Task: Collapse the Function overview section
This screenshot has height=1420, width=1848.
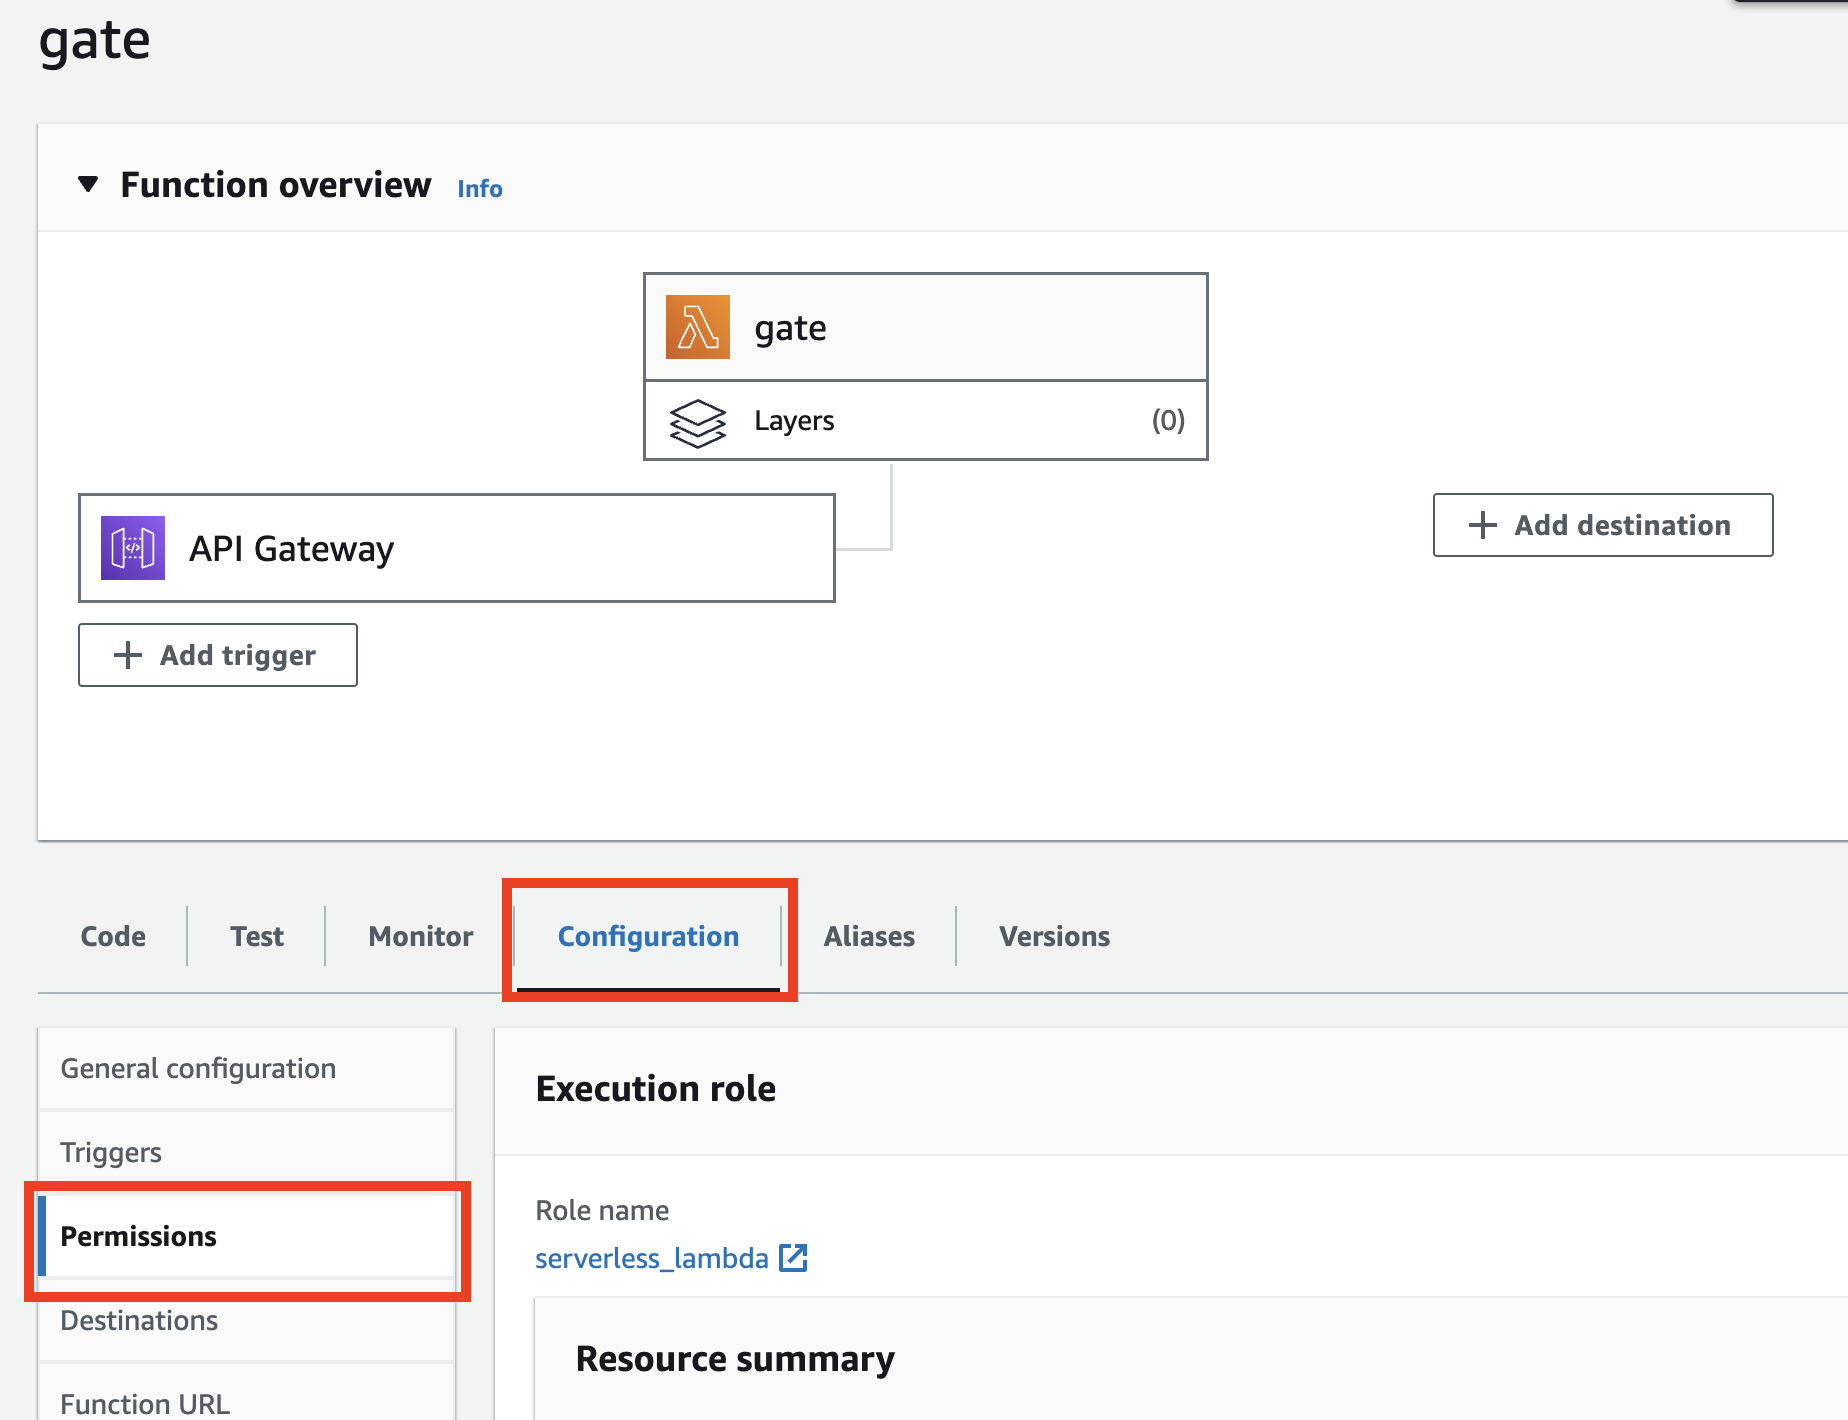Action: click(x=88, y=185)
